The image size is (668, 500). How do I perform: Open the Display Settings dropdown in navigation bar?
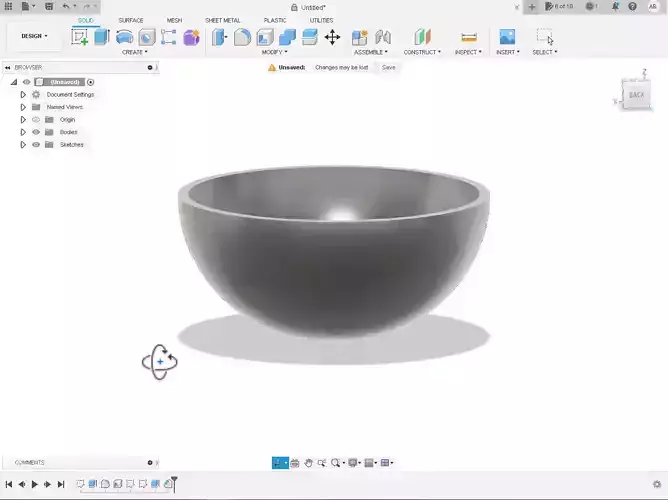[354, 463]
